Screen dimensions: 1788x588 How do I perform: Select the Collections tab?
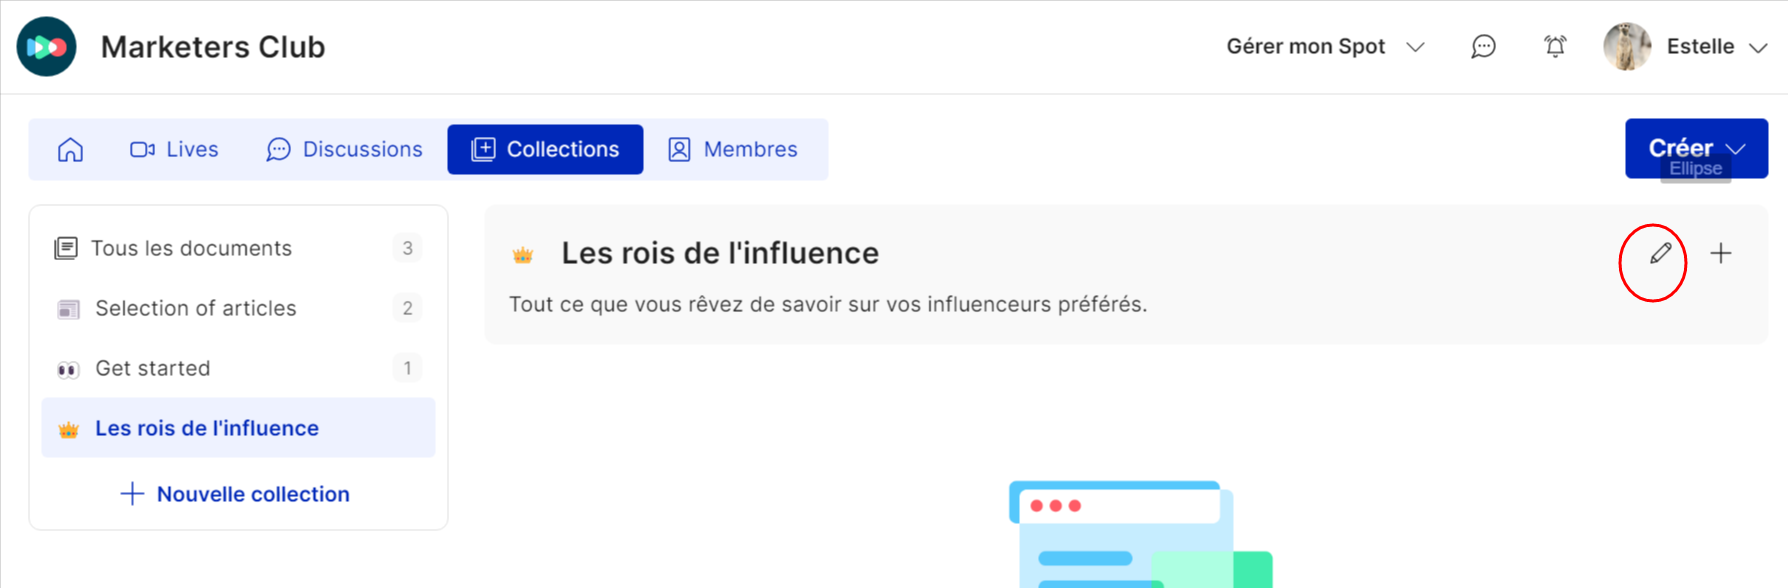[x=545, y=149]
